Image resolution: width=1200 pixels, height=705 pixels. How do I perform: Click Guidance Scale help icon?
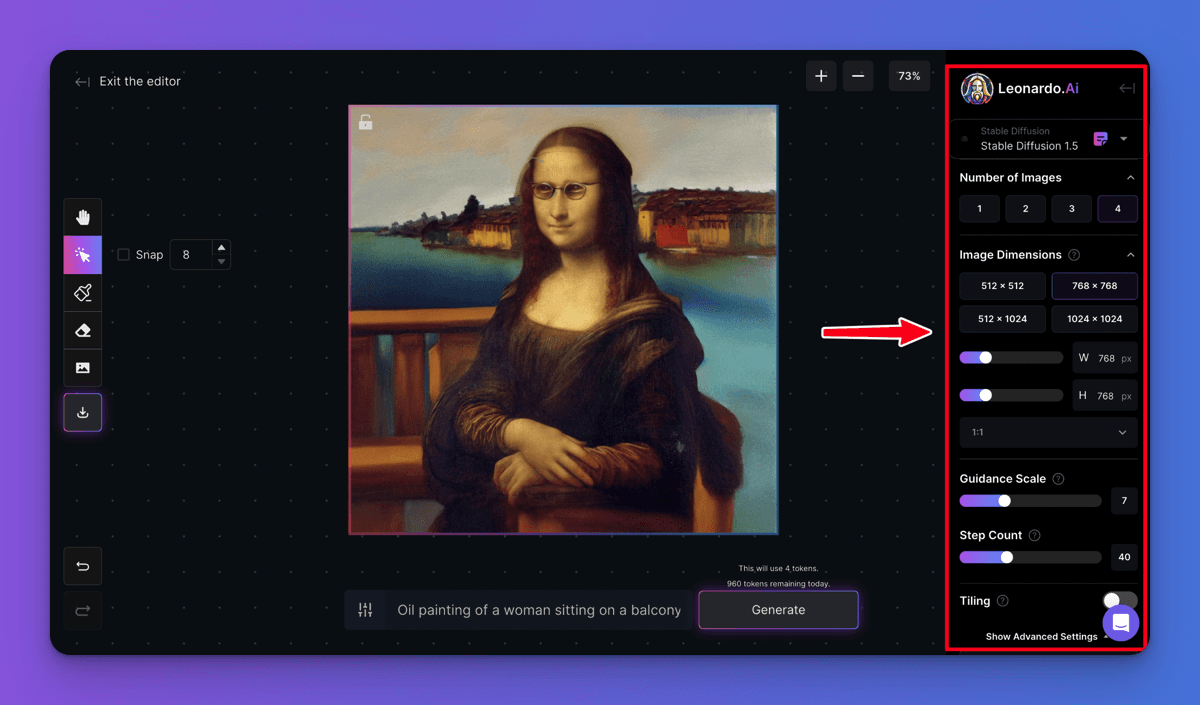click(1058, 479)
